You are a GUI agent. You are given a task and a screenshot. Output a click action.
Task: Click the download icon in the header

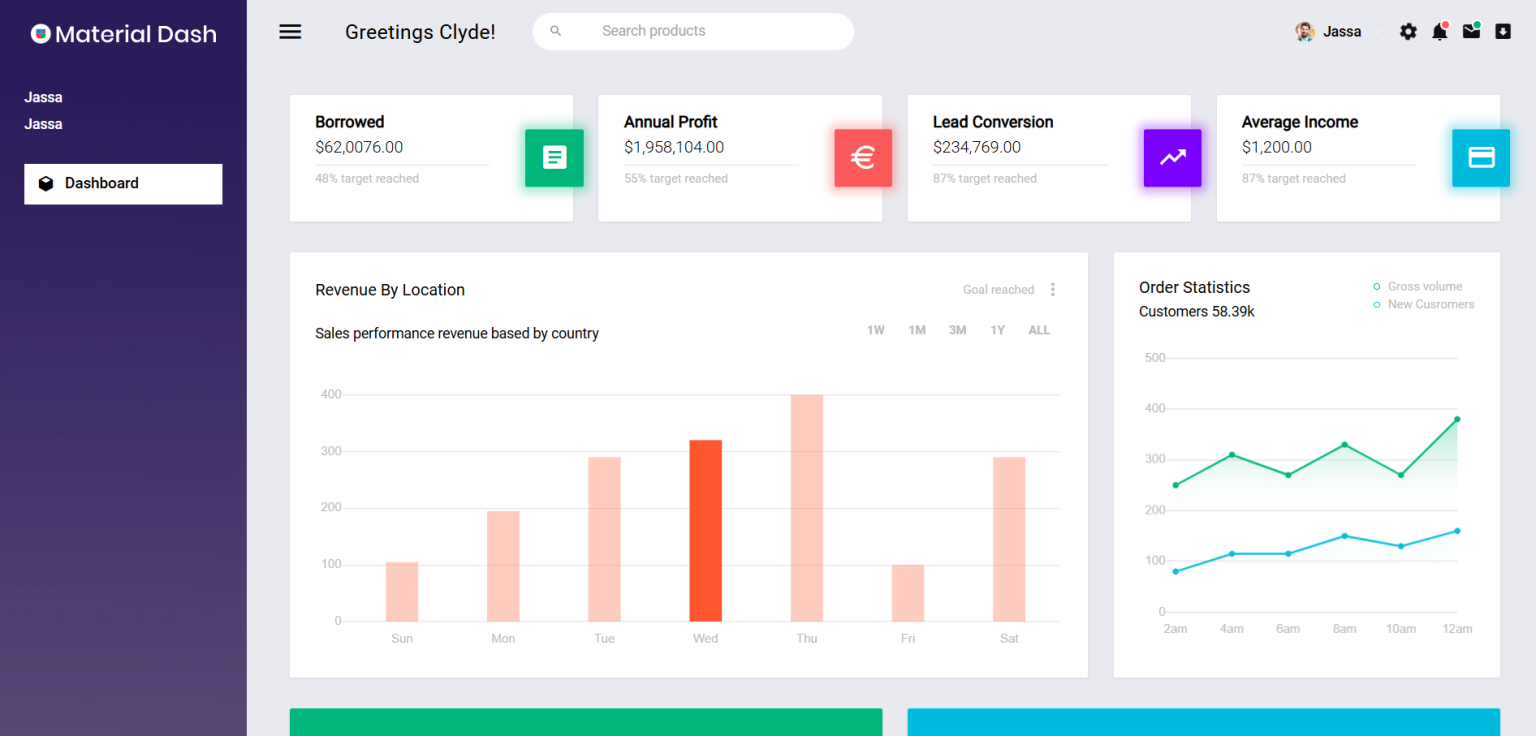click(1502, 31)
